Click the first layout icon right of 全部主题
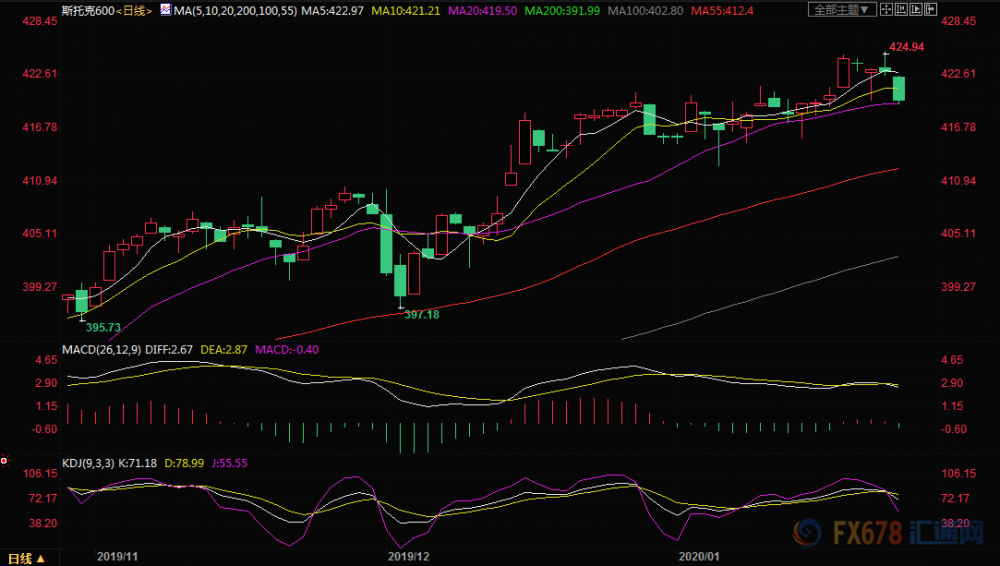The height and width of the screenshot is (566, 1000). (886, 10)
